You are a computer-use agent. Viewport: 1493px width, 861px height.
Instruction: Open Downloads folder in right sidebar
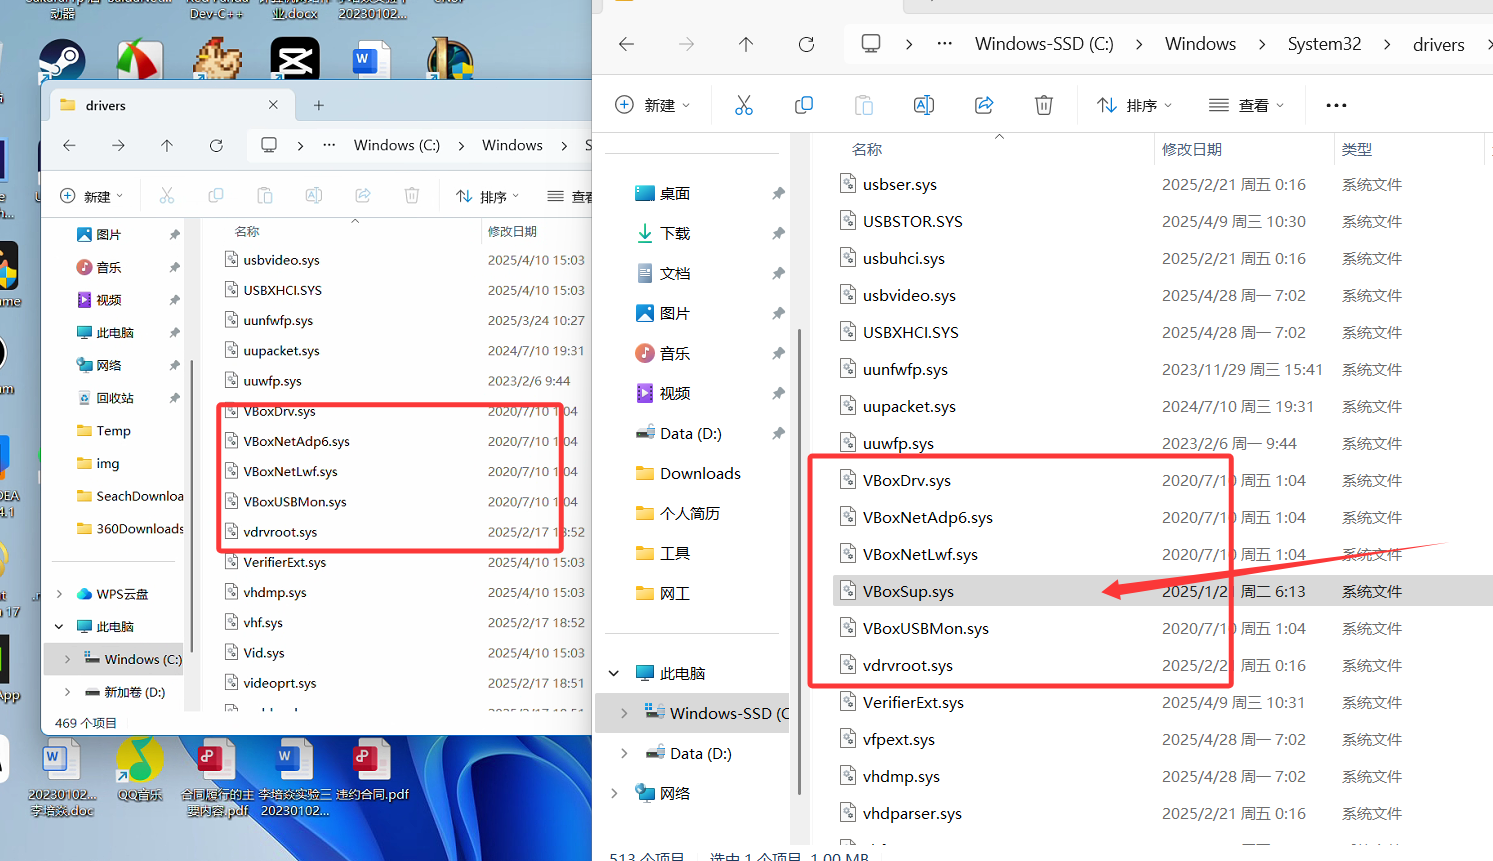tap(688, 473)
